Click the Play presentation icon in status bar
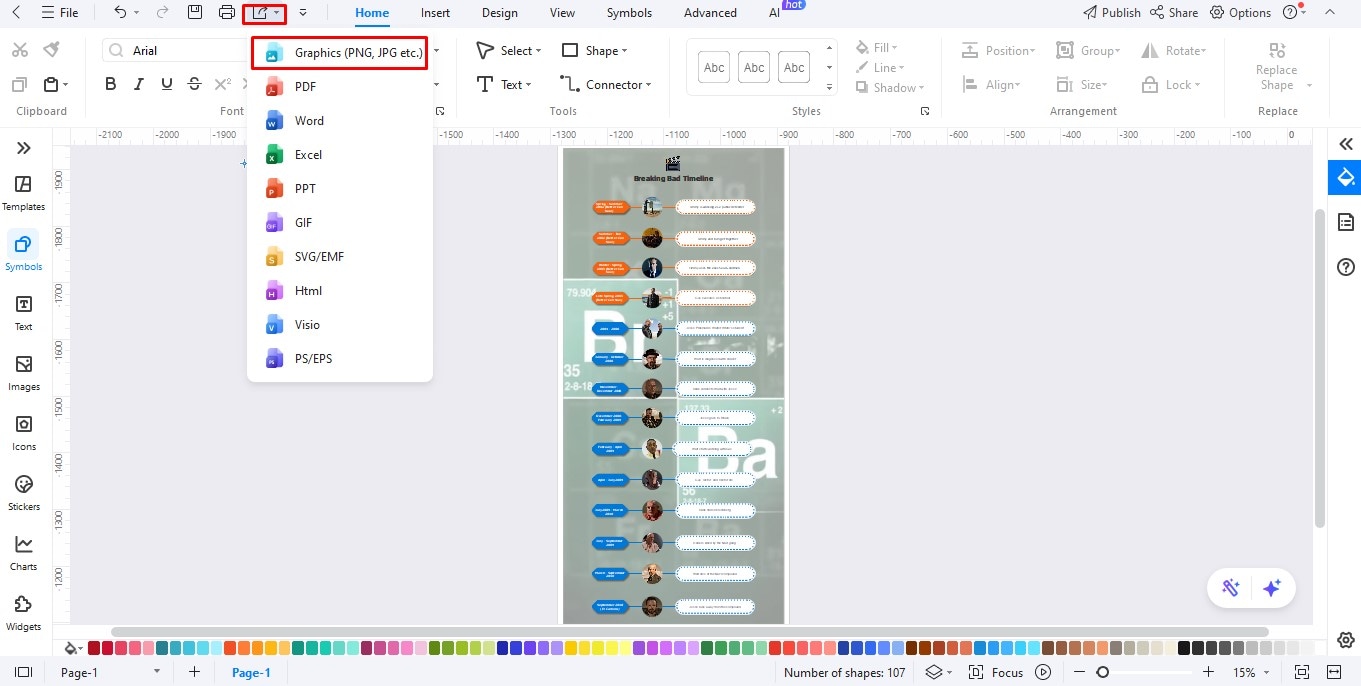Image resolution: width=1361 pixels, height=686 pixels. pos(1043,673)
